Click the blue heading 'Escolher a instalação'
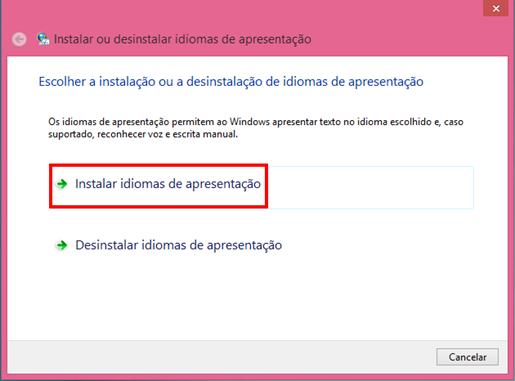Image resolution: width=515 pixels, height=381 pixels. pos(231,82)
